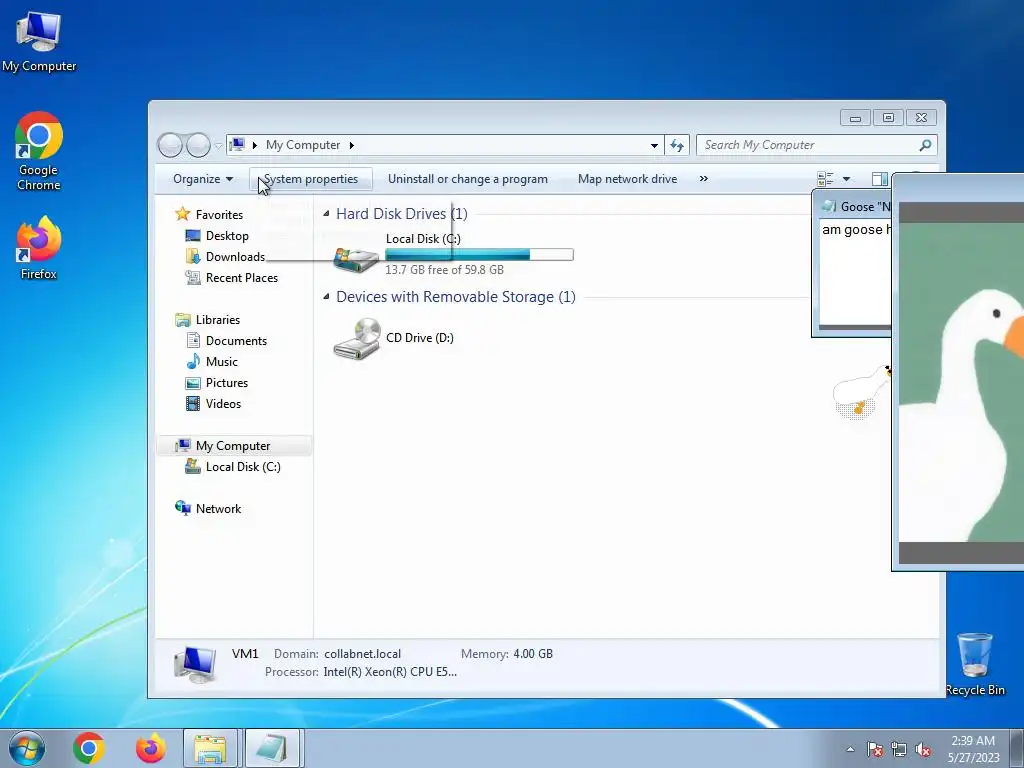
Task: Click Refresh button in address bar
Action: click(677, 145)
